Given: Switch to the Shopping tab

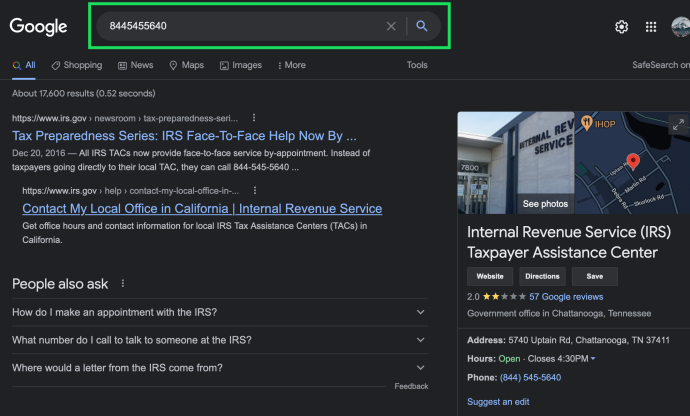Looking at the screenshot, I should pyautogui.click(x=77, y=65).
